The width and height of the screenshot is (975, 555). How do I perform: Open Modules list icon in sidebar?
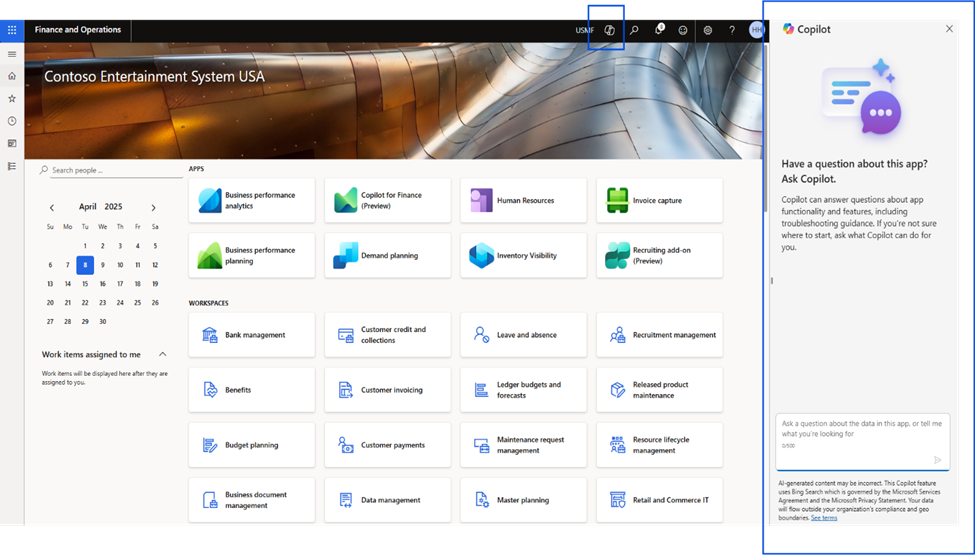coord(12,166)
